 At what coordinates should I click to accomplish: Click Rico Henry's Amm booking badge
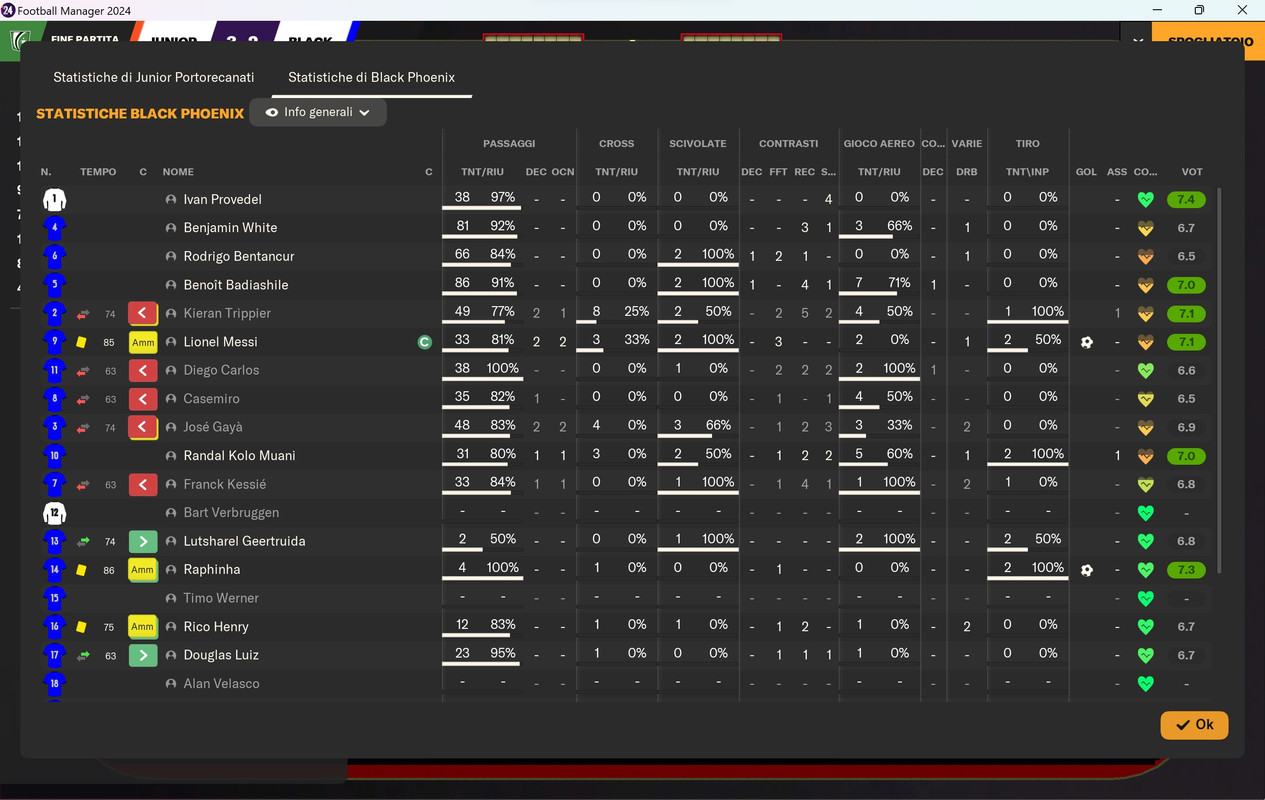pyautogui.click(x=143, y=627)
